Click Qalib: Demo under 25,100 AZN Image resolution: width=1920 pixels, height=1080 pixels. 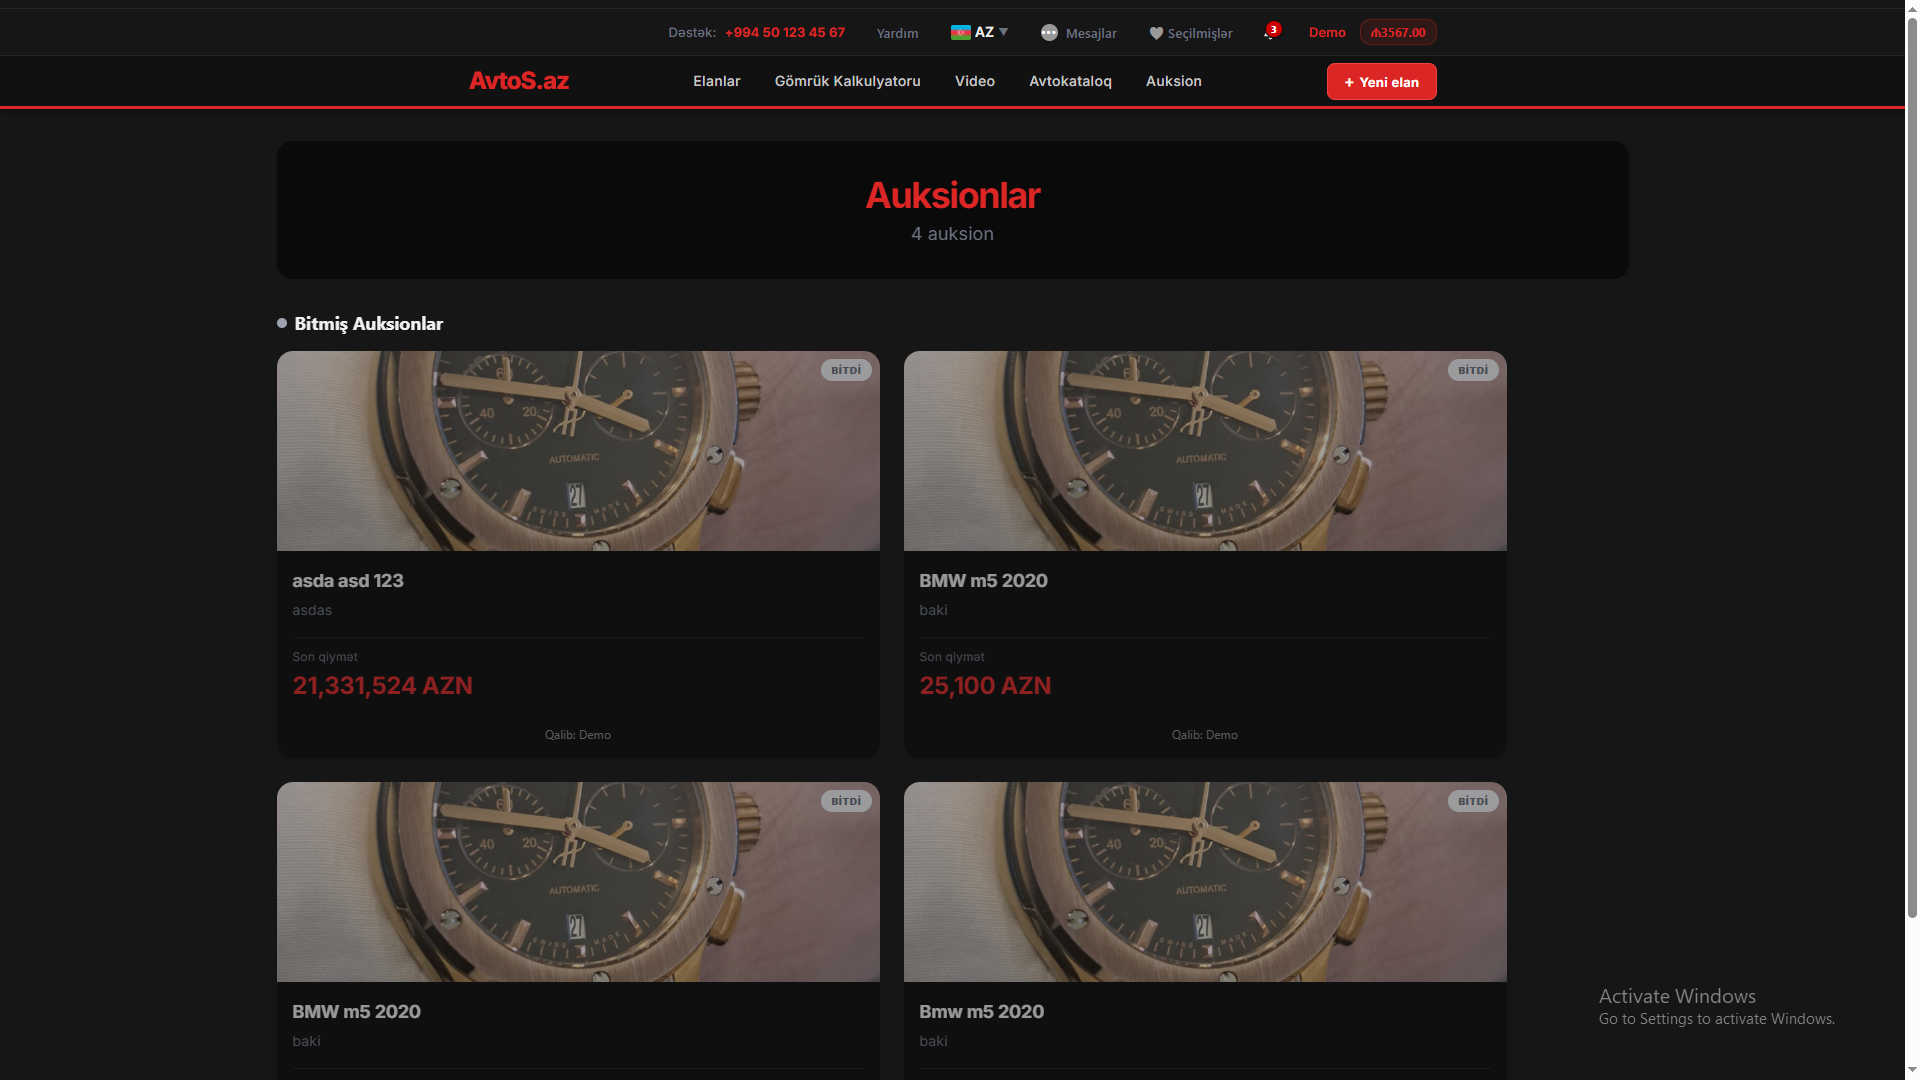[1205, 735]
